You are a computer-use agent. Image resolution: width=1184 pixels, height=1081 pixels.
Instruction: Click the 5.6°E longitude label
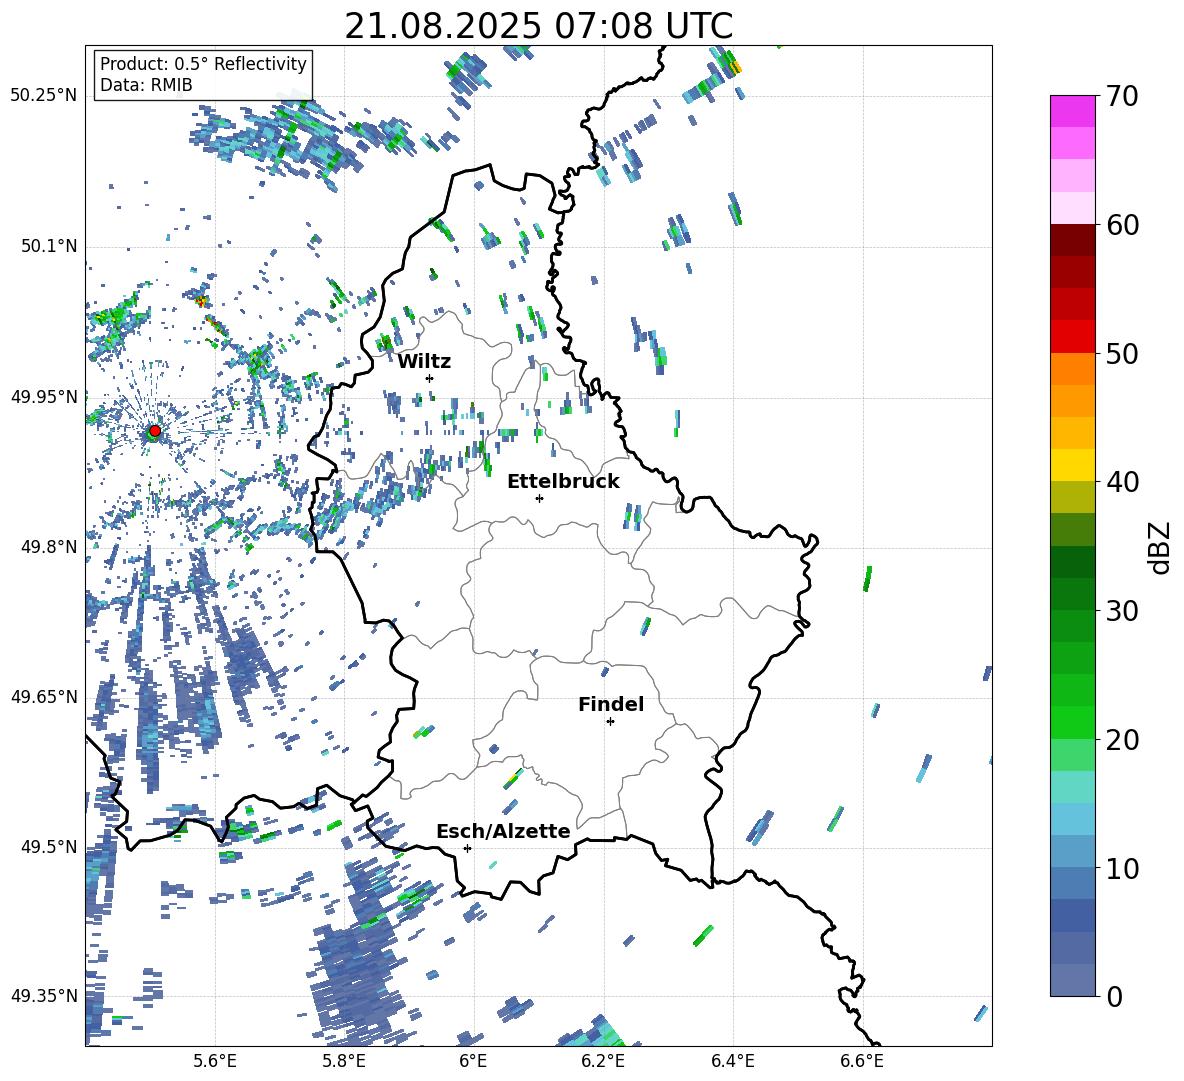(215, 1061)
